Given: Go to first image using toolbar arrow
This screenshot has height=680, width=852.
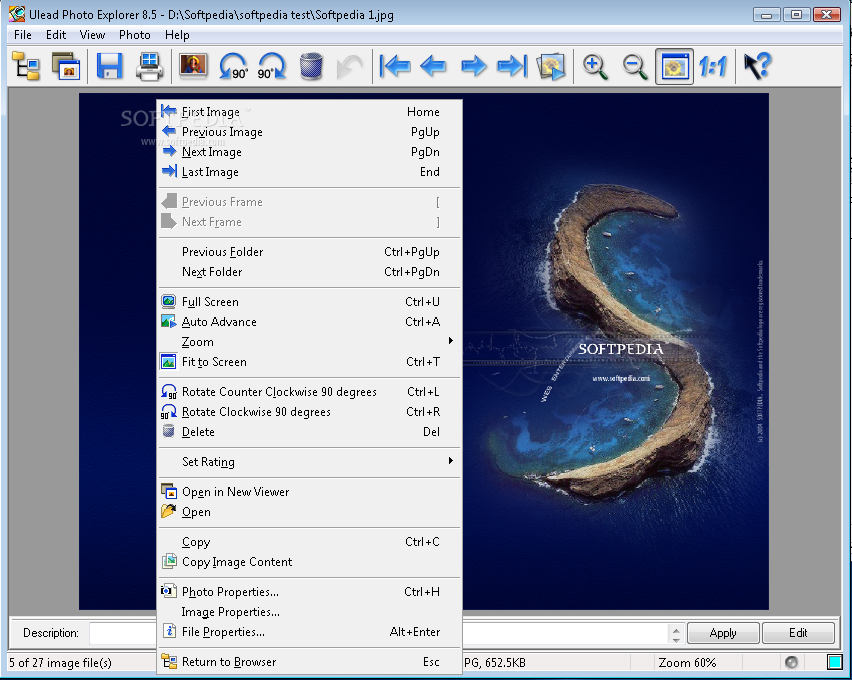Looking at the screenshot, I should coord(394,66).
